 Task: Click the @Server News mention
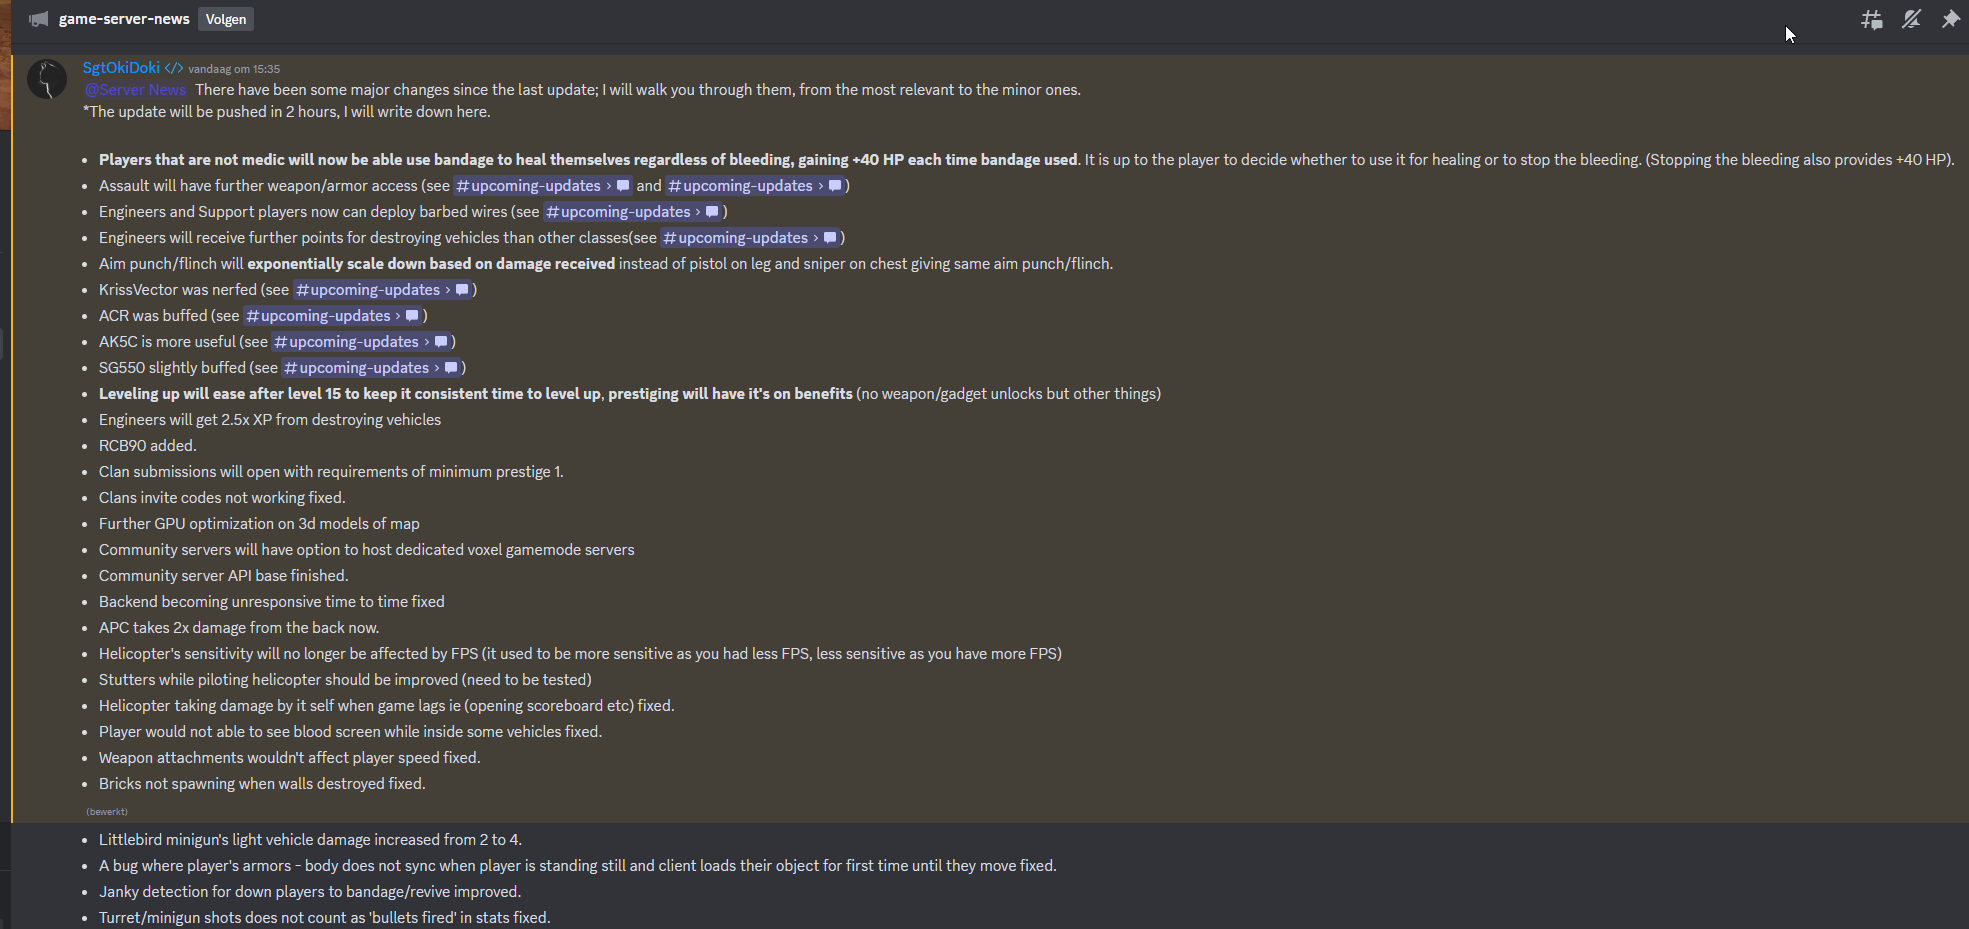point(135,90)
